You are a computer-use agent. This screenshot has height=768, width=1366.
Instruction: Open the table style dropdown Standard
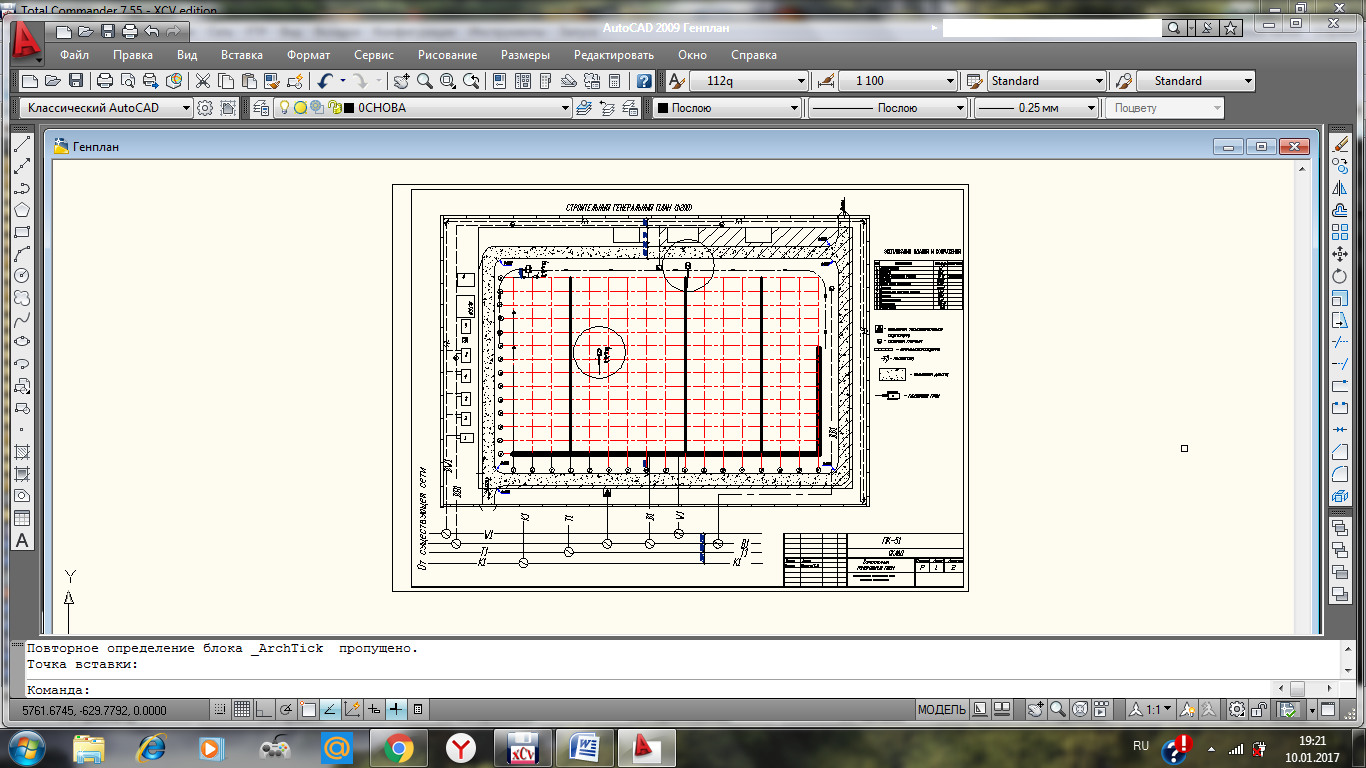(1047, 81)
